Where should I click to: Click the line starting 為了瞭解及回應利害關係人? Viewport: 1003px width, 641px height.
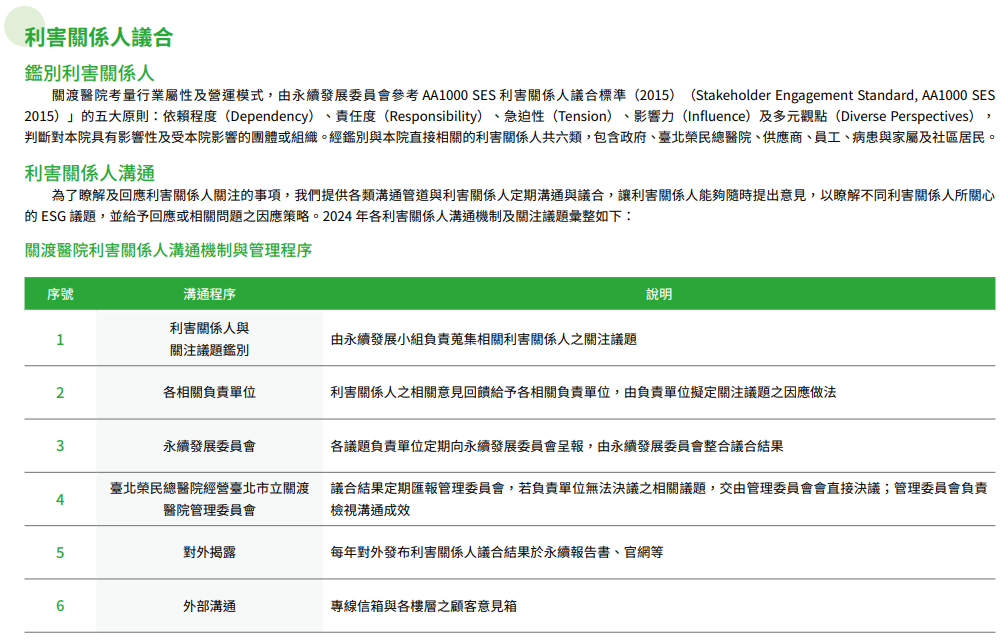[x=523, y=195]
